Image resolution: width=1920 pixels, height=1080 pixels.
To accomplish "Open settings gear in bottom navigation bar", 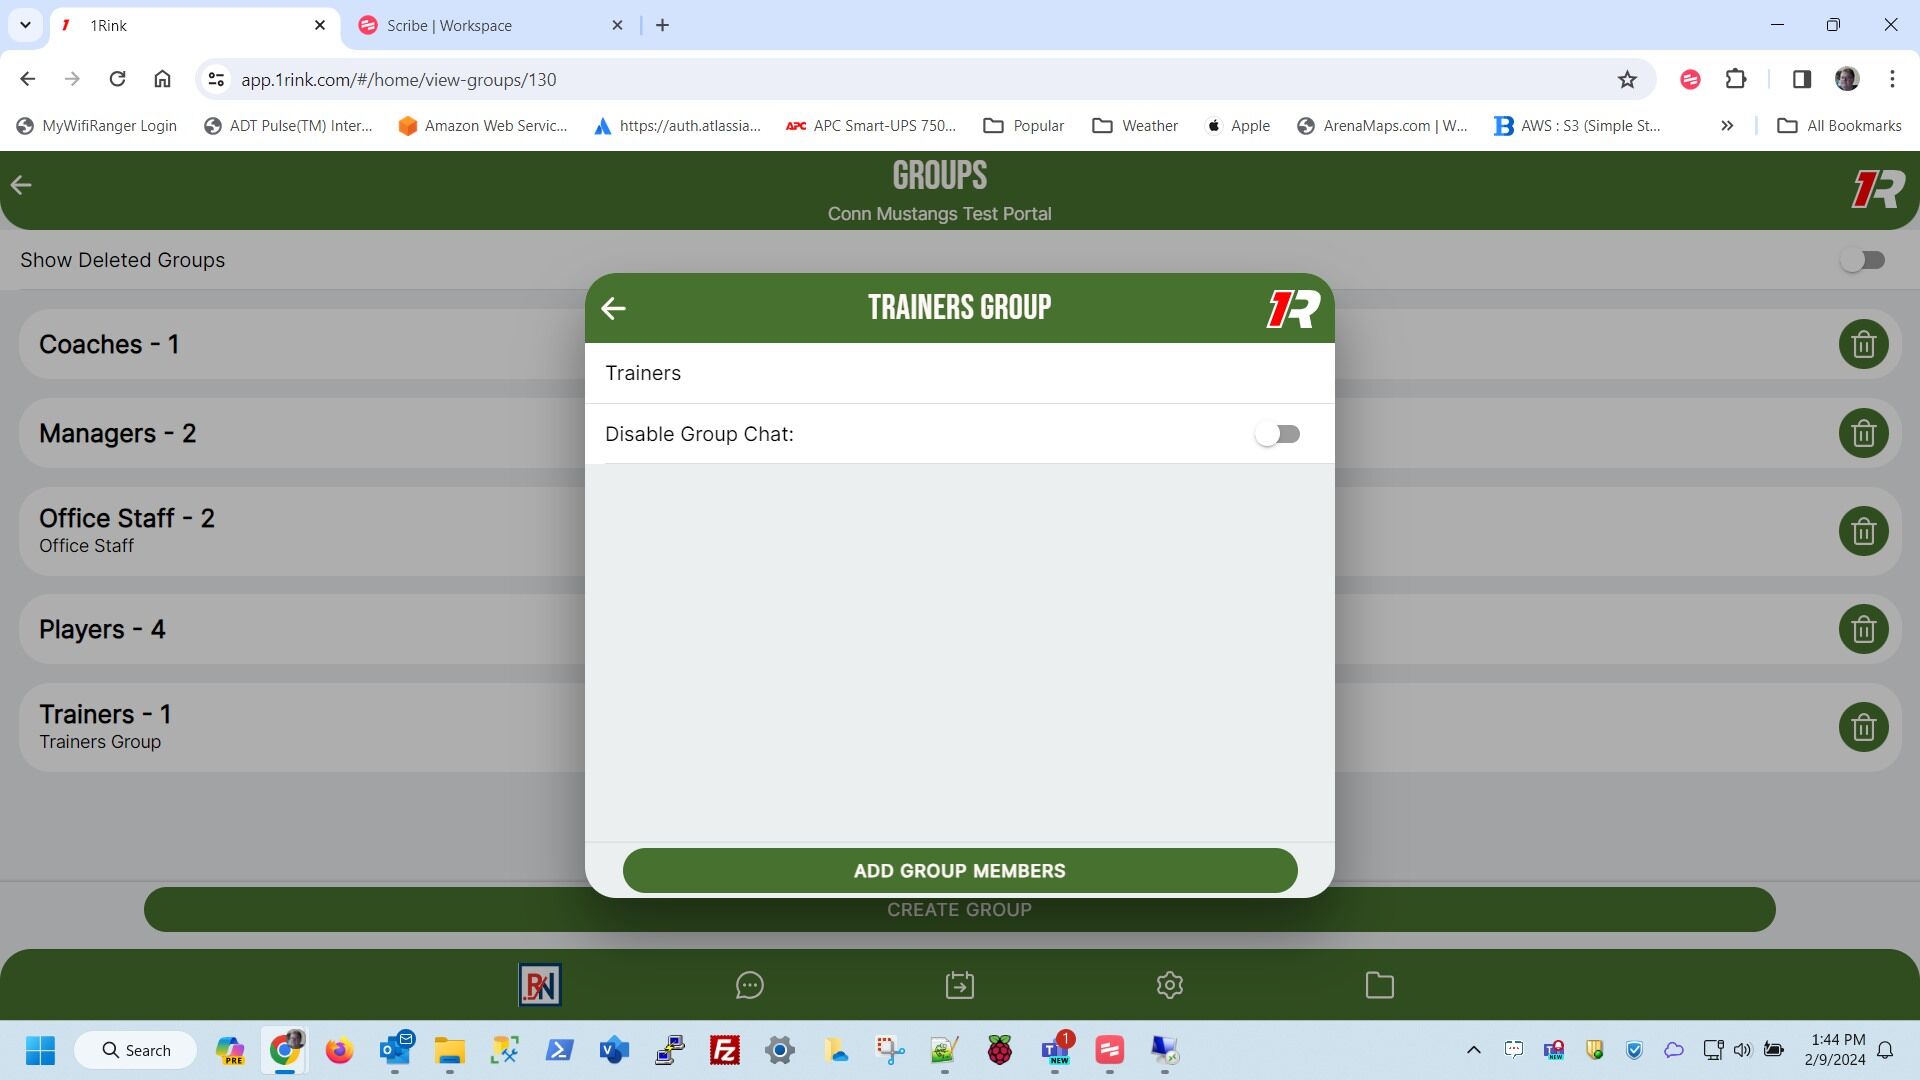I will pos(1169,986).
